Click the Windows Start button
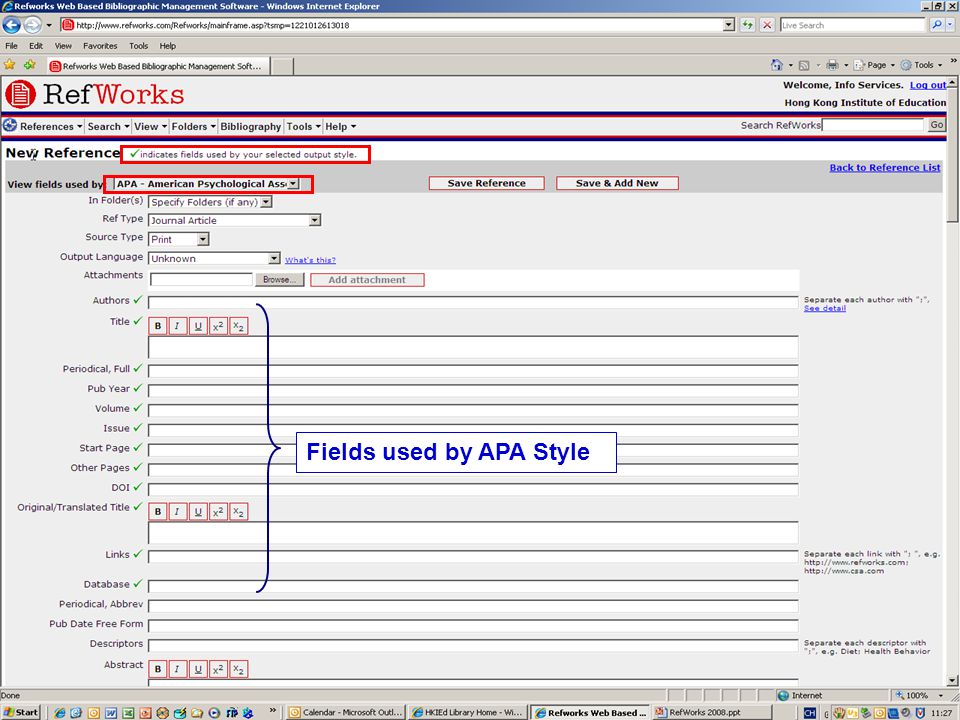 click(x=21, y=712)
